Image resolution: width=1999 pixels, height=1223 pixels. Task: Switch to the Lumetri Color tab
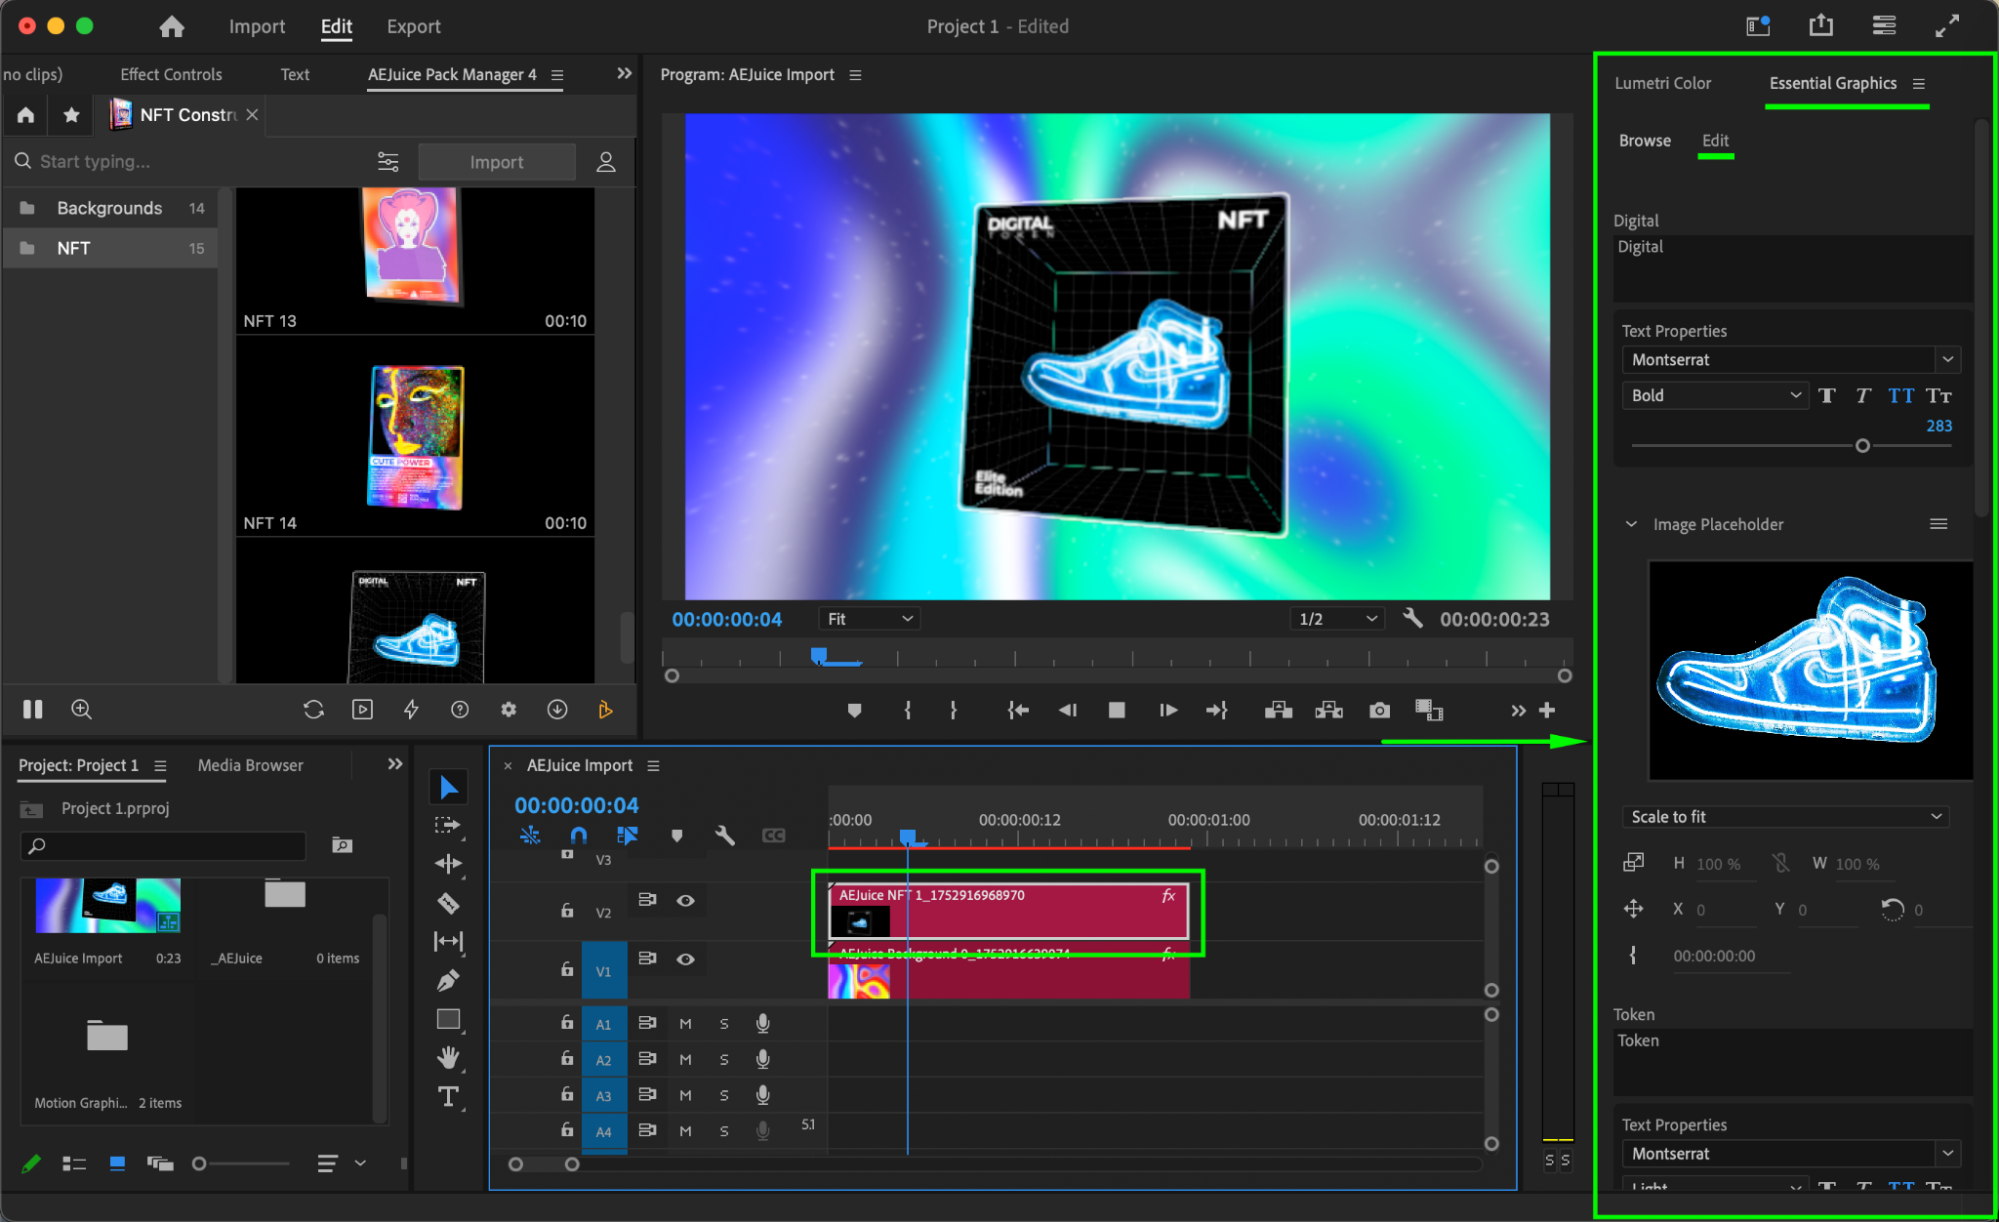click(1662, 83)
